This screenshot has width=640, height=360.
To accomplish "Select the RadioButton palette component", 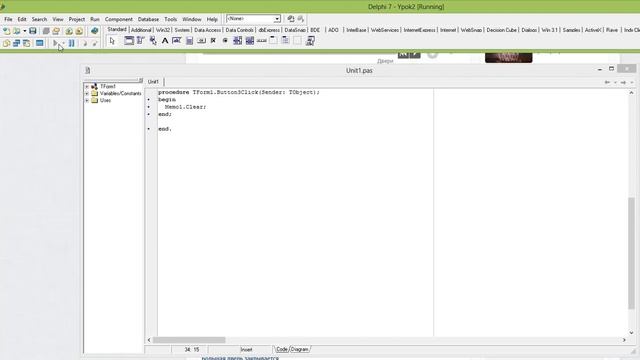I will (225, 40).
